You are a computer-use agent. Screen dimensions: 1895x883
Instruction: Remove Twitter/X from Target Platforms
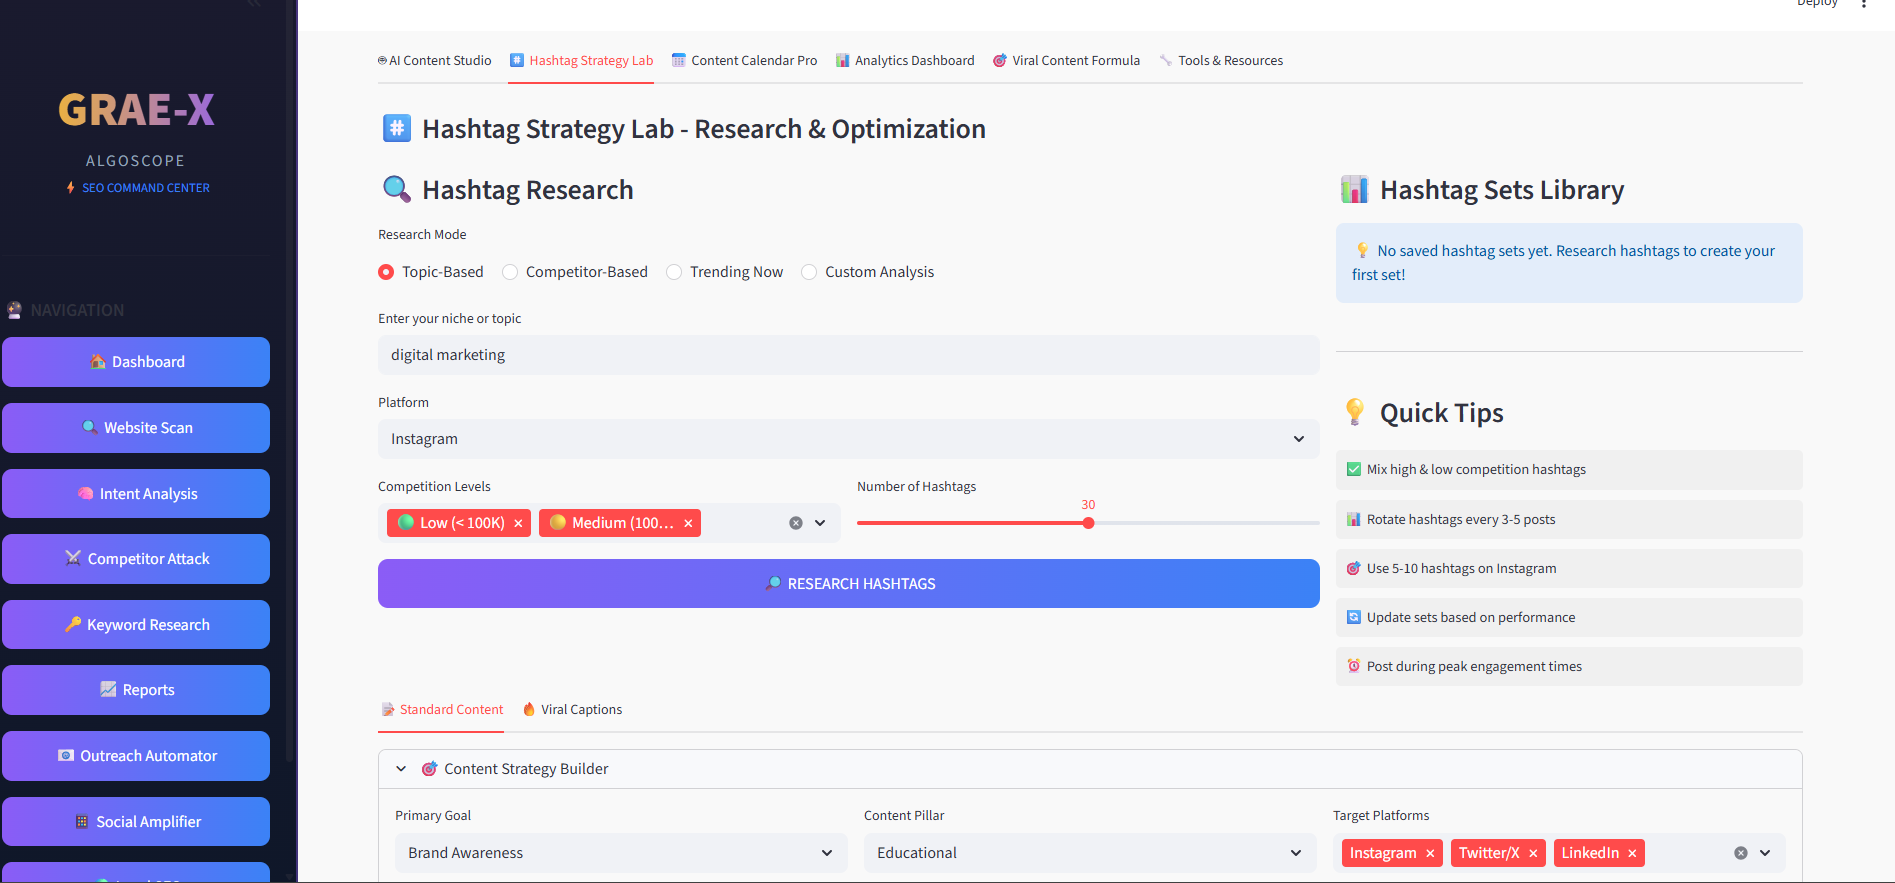(1533, 853)
